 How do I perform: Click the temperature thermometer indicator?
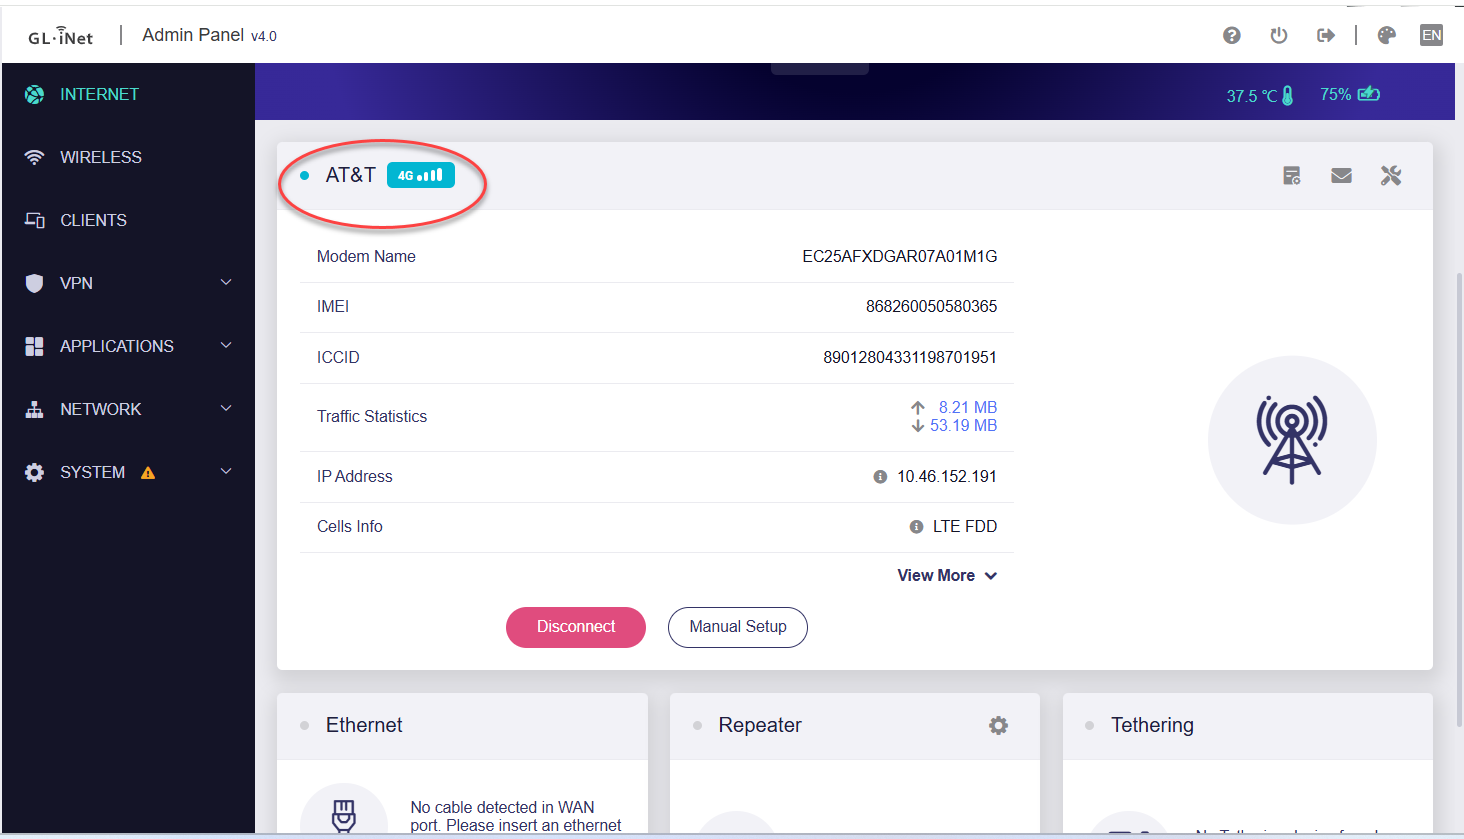coord(1260,96)
